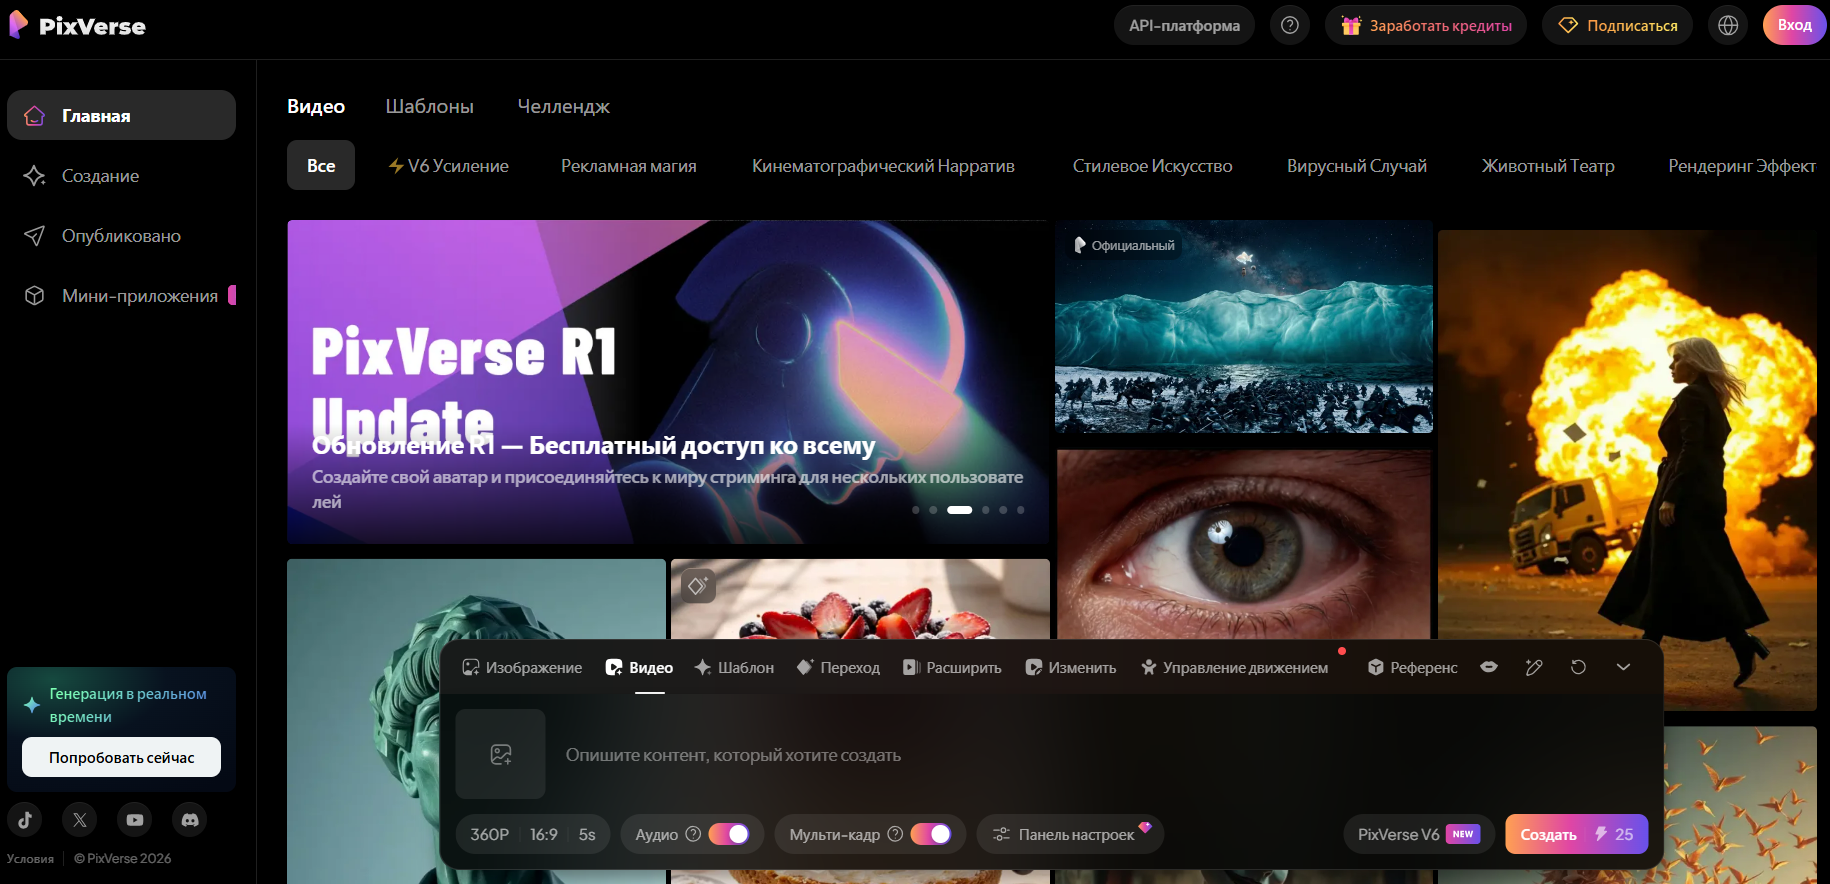Toggle the Аудио switch
This screenshot has width=1830, height=884.
pos(729,834)
